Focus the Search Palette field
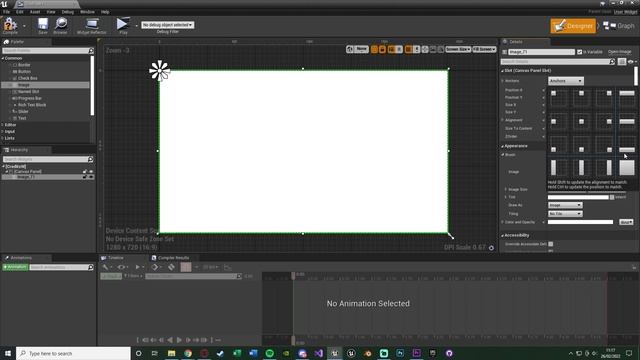 coord(48,51)
